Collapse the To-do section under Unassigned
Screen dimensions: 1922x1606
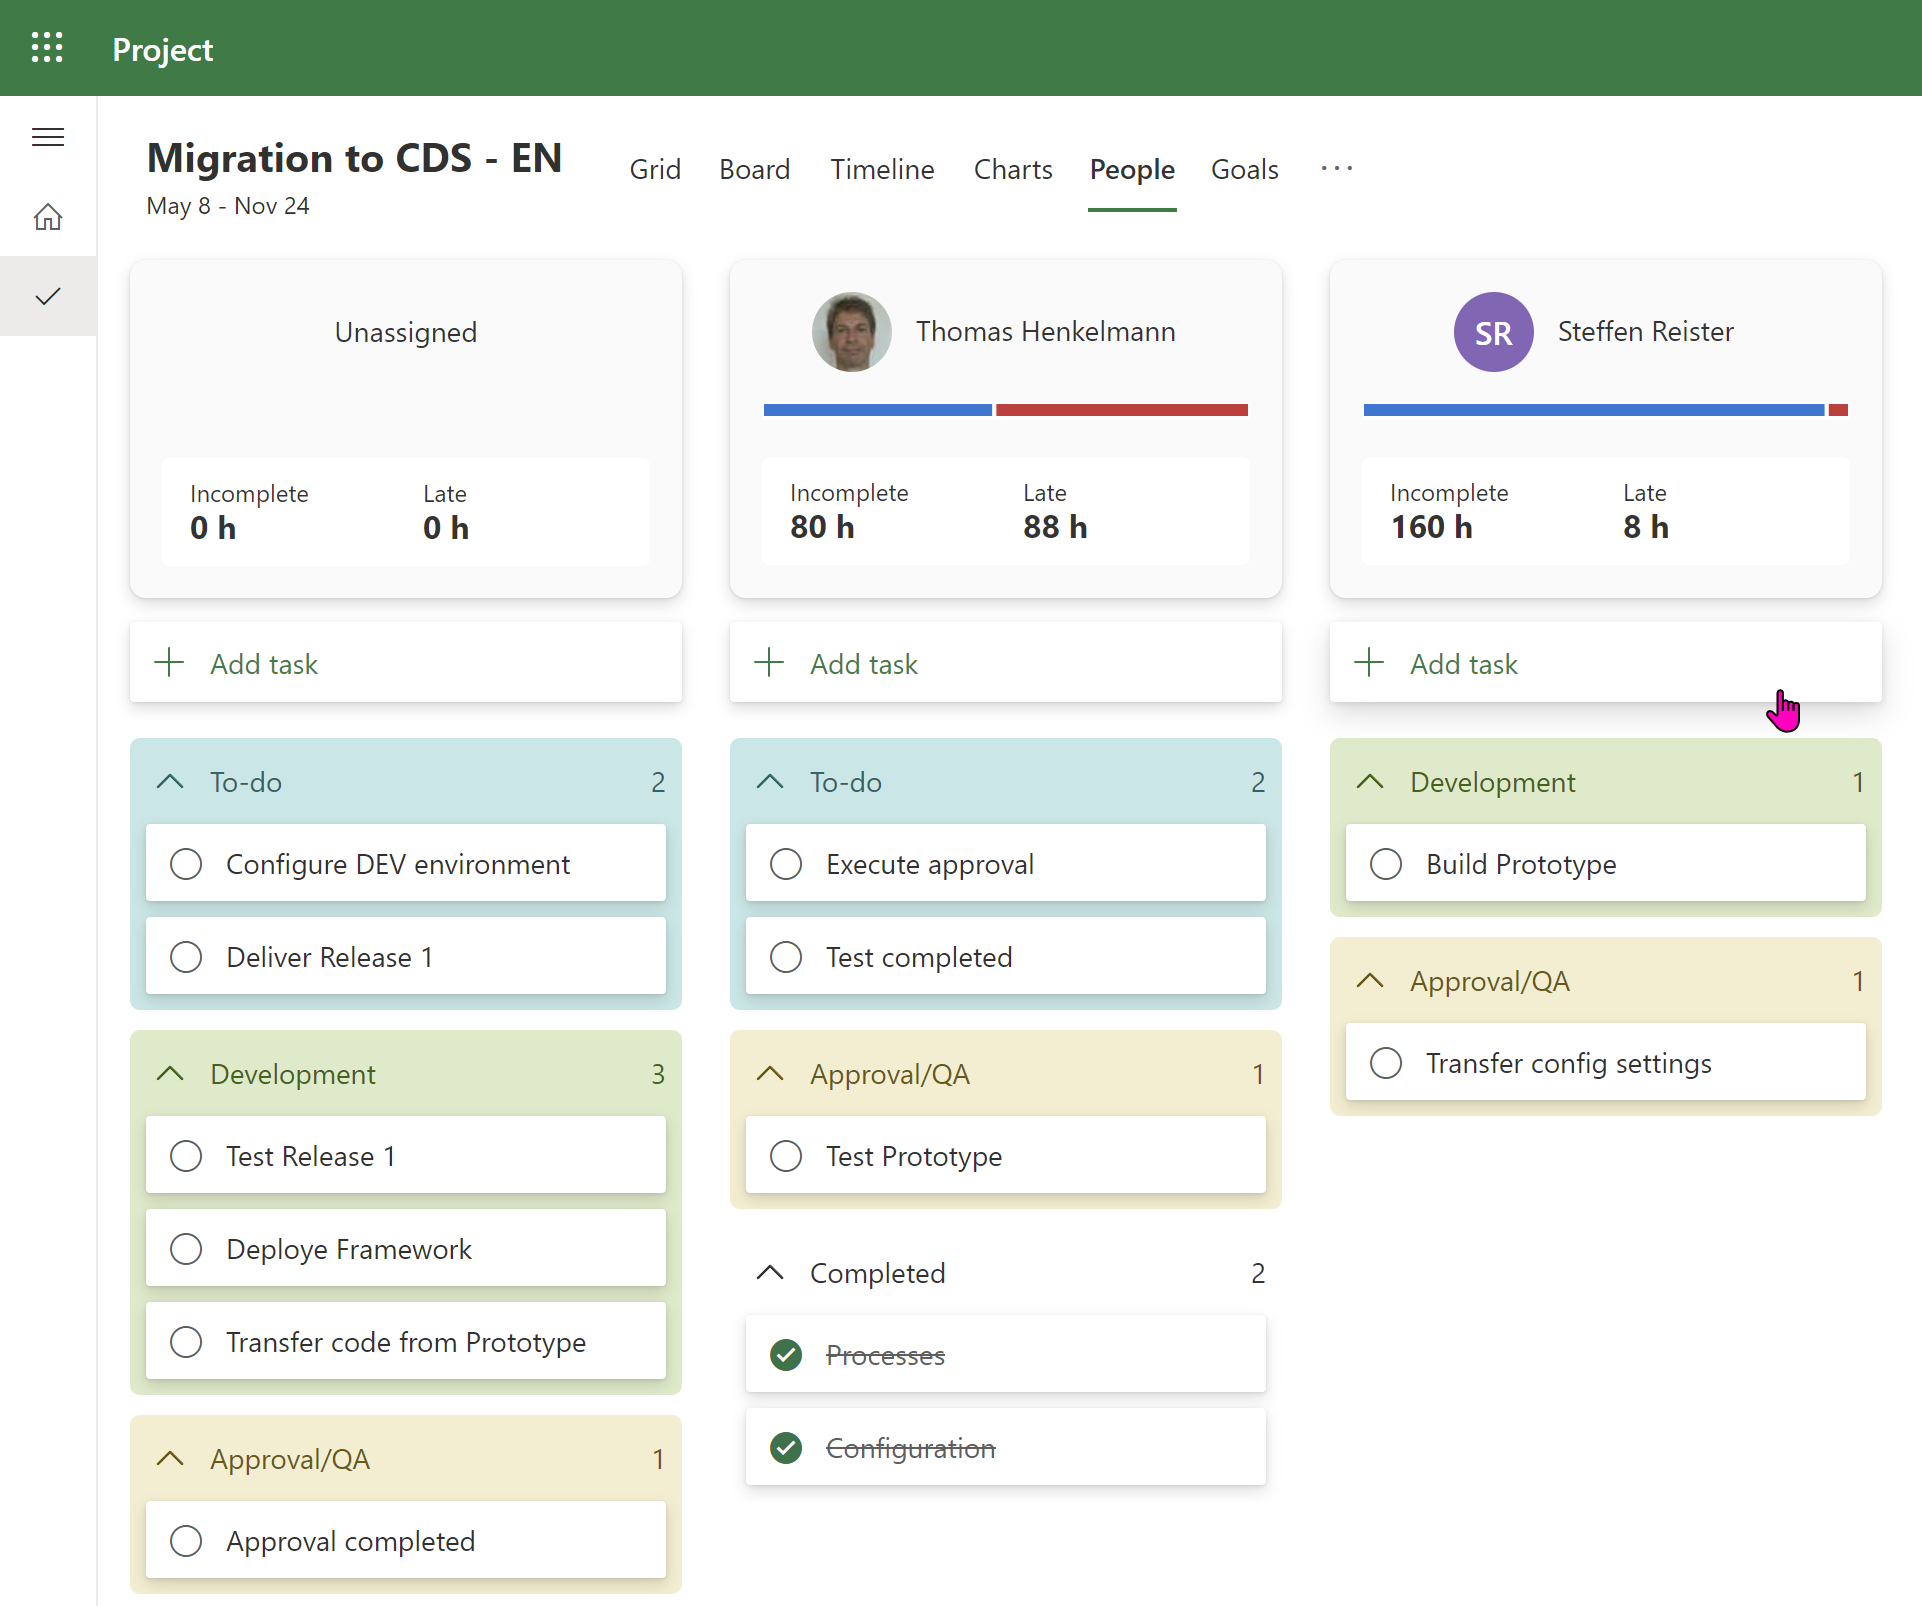tap(170, 781)
